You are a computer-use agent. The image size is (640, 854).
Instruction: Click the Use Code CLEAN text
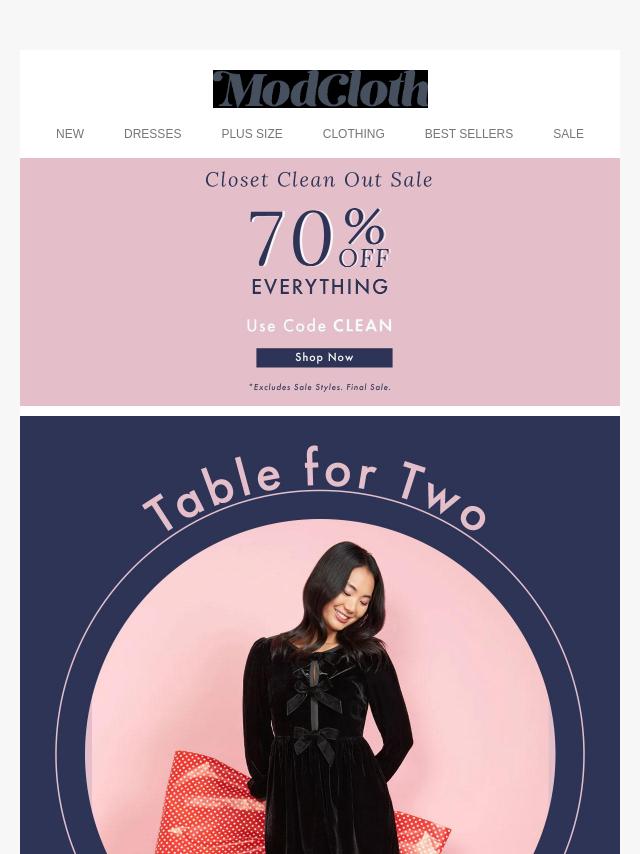tap(319, 326)
